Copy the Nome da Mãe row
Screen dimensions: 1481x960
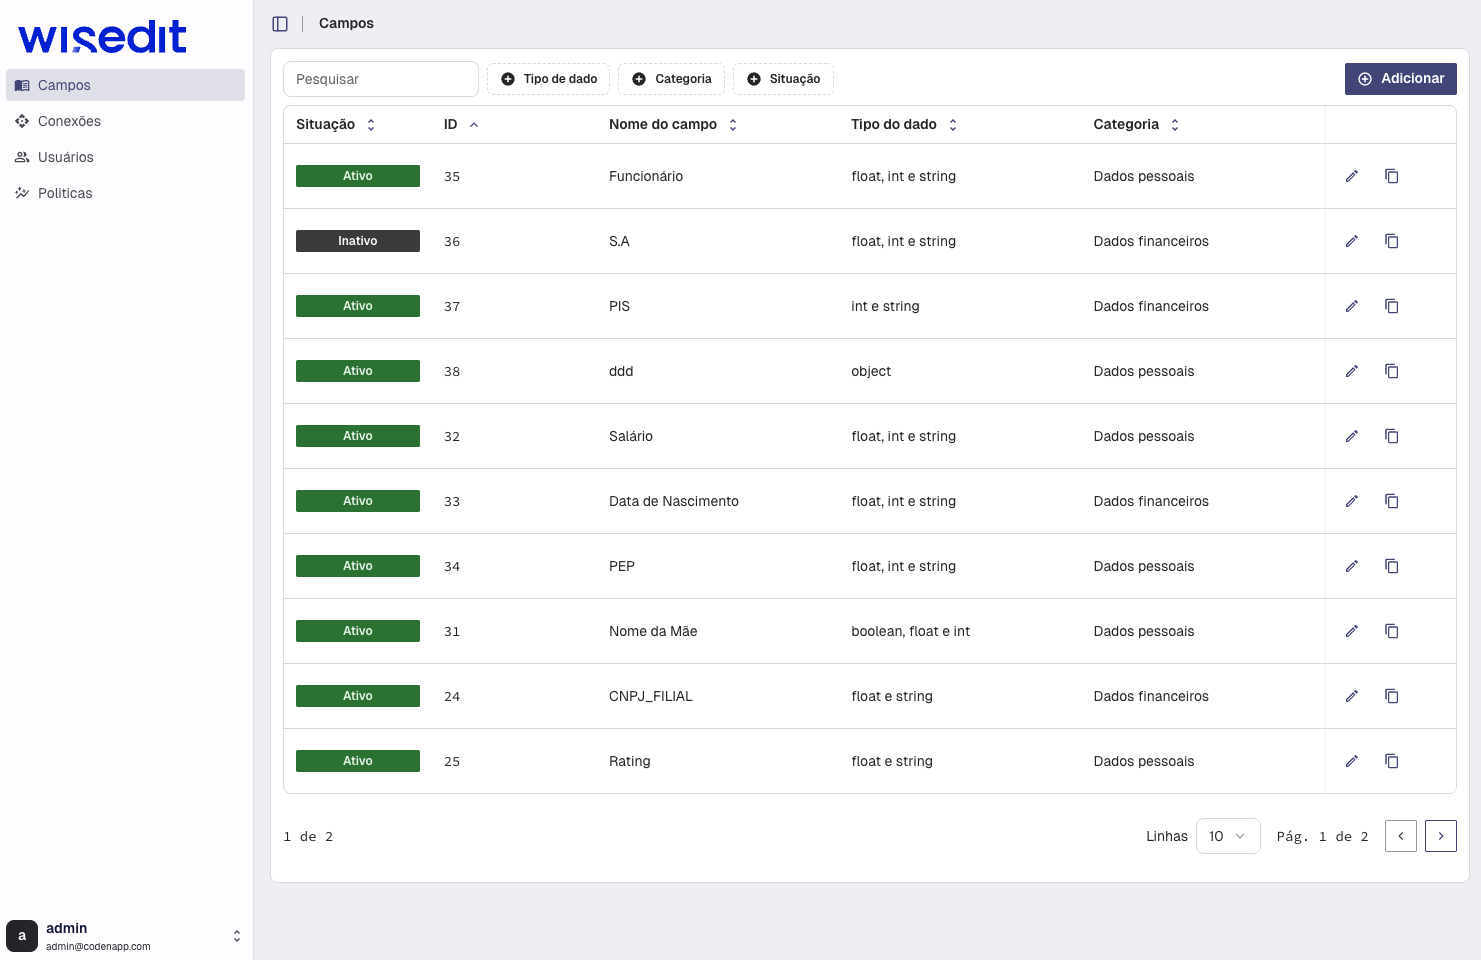(1391, 631)
